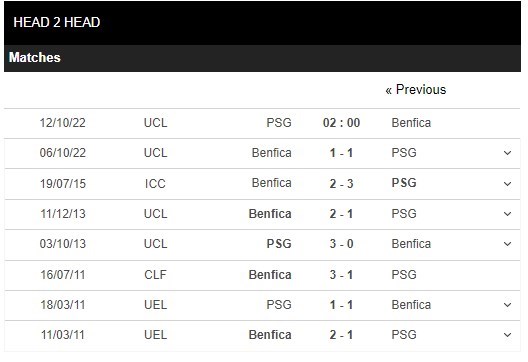This screenshot has width=528, height=362.
Task: Select bold Benfica in 11/03/11 row
Action: click(x=270, y=335)
